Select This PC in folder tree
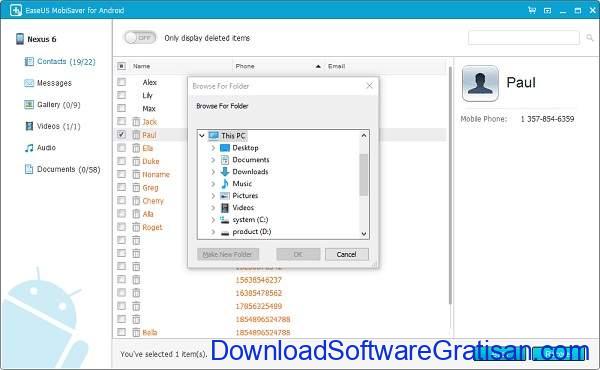Viewport: 600px width, 370px height. pyautogui.click(x=233, y=136)
